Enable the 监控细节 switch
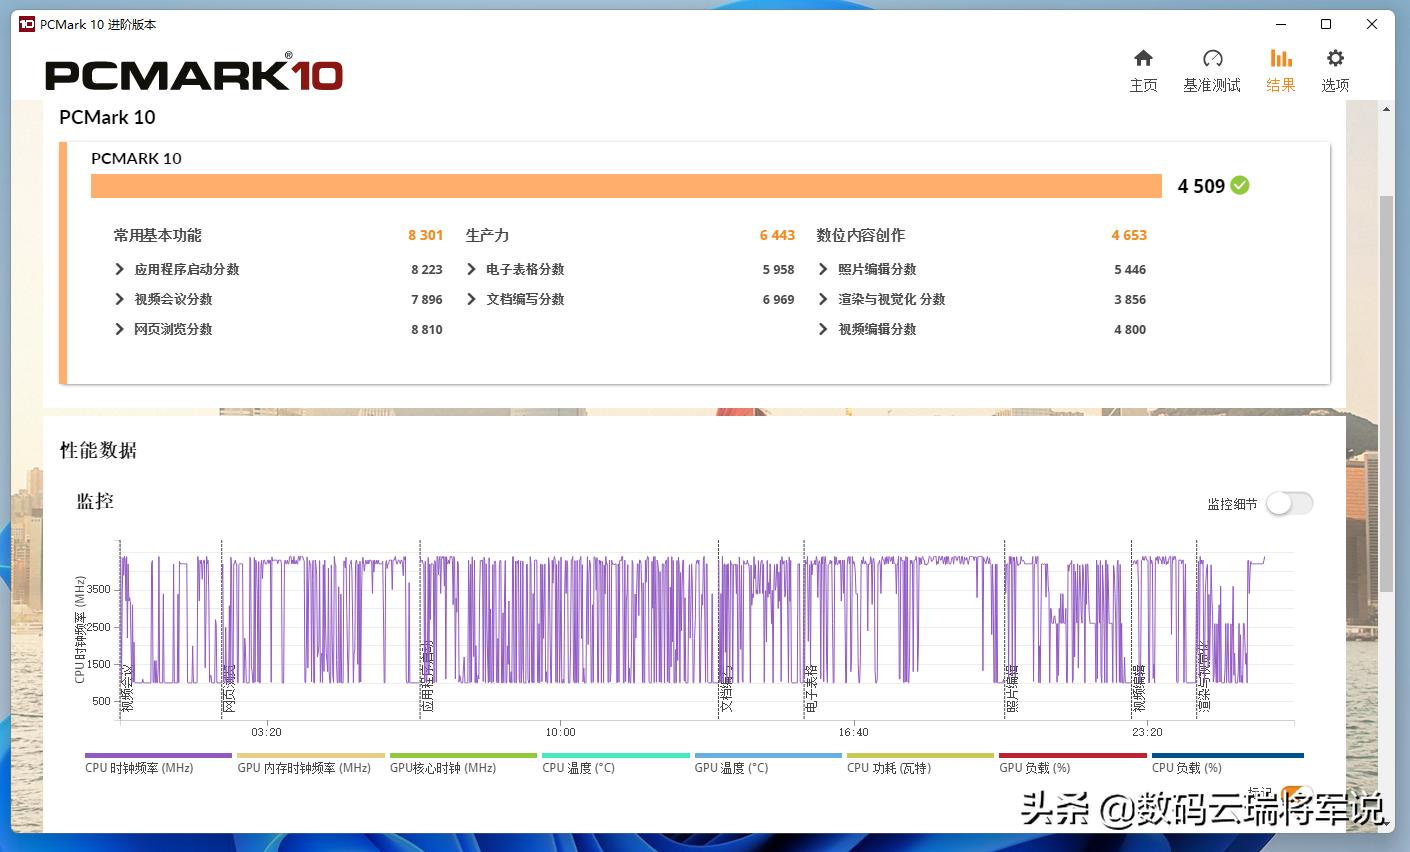The width and height of the screenshot is (1410, 852). coord(1289,503)
